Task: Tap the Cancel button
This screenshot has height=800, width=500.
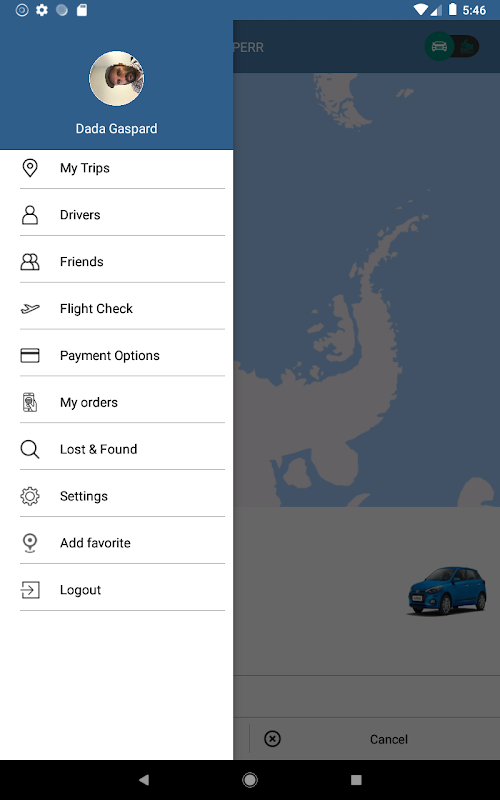Action: [389, 739]
